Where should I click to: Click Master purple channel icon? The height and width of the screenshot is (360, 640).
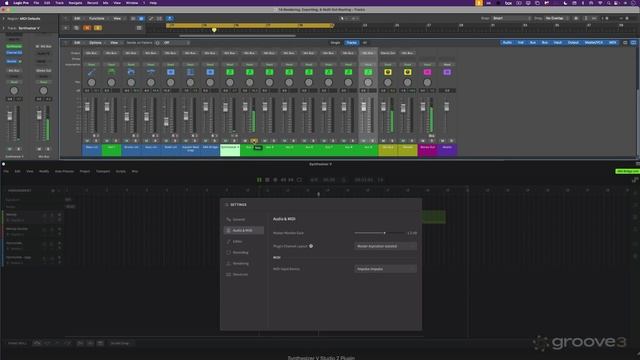[x=447, y=72]
